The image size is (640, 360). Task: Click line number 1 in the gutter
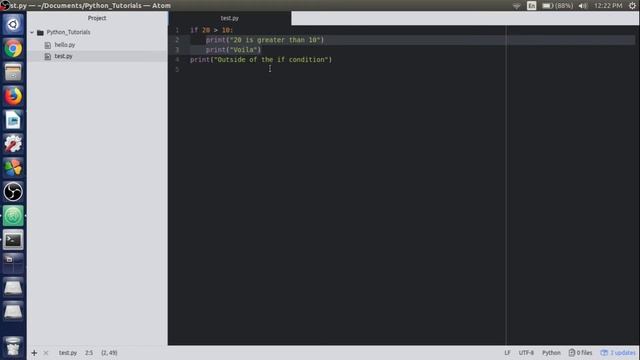[177, 30]
